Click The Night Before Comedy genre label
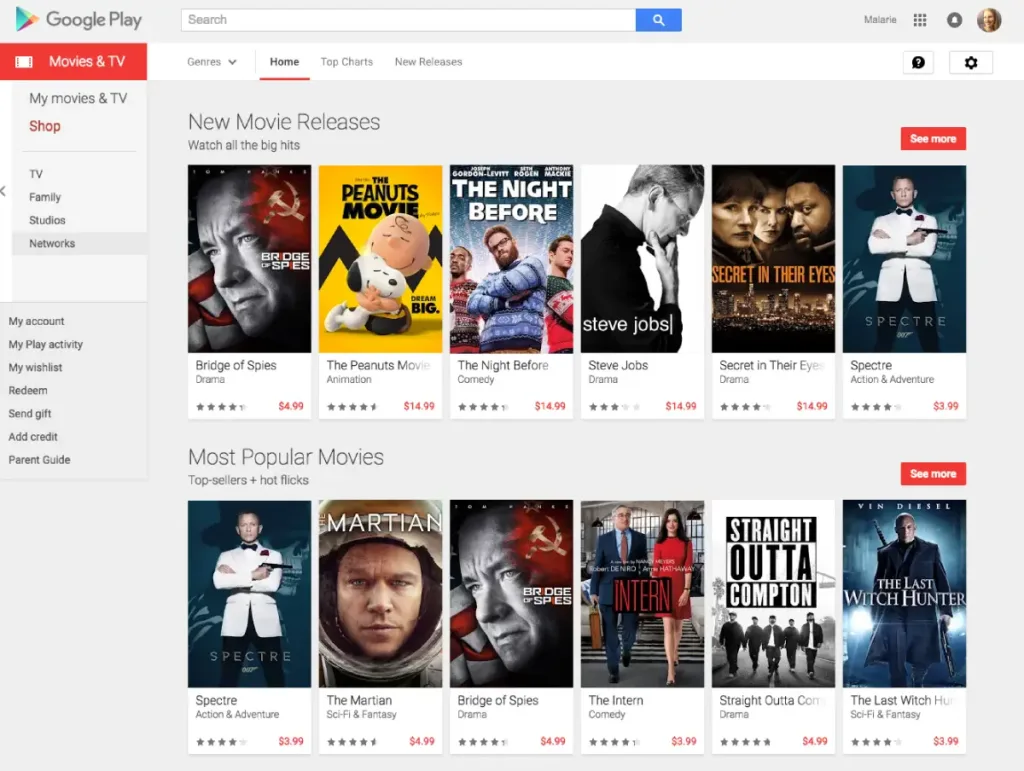This screenshot has width=1024, height=771. point(475,379)
